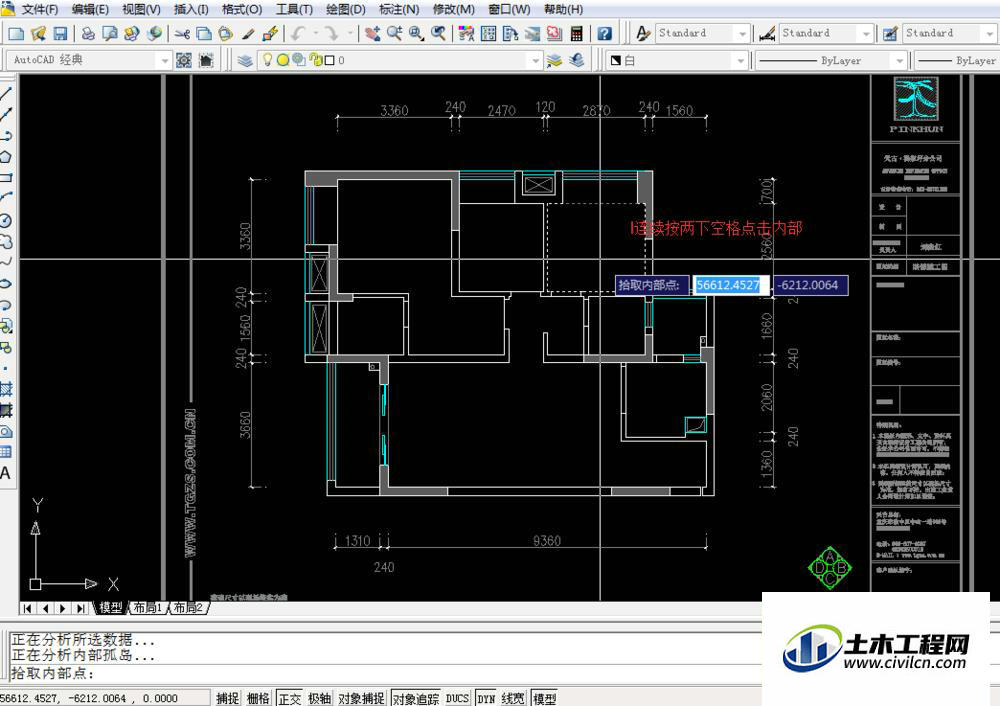The image size is (1000, 706).
Task: Open the Layer Properties Manager icon
Action: [246, 60]
